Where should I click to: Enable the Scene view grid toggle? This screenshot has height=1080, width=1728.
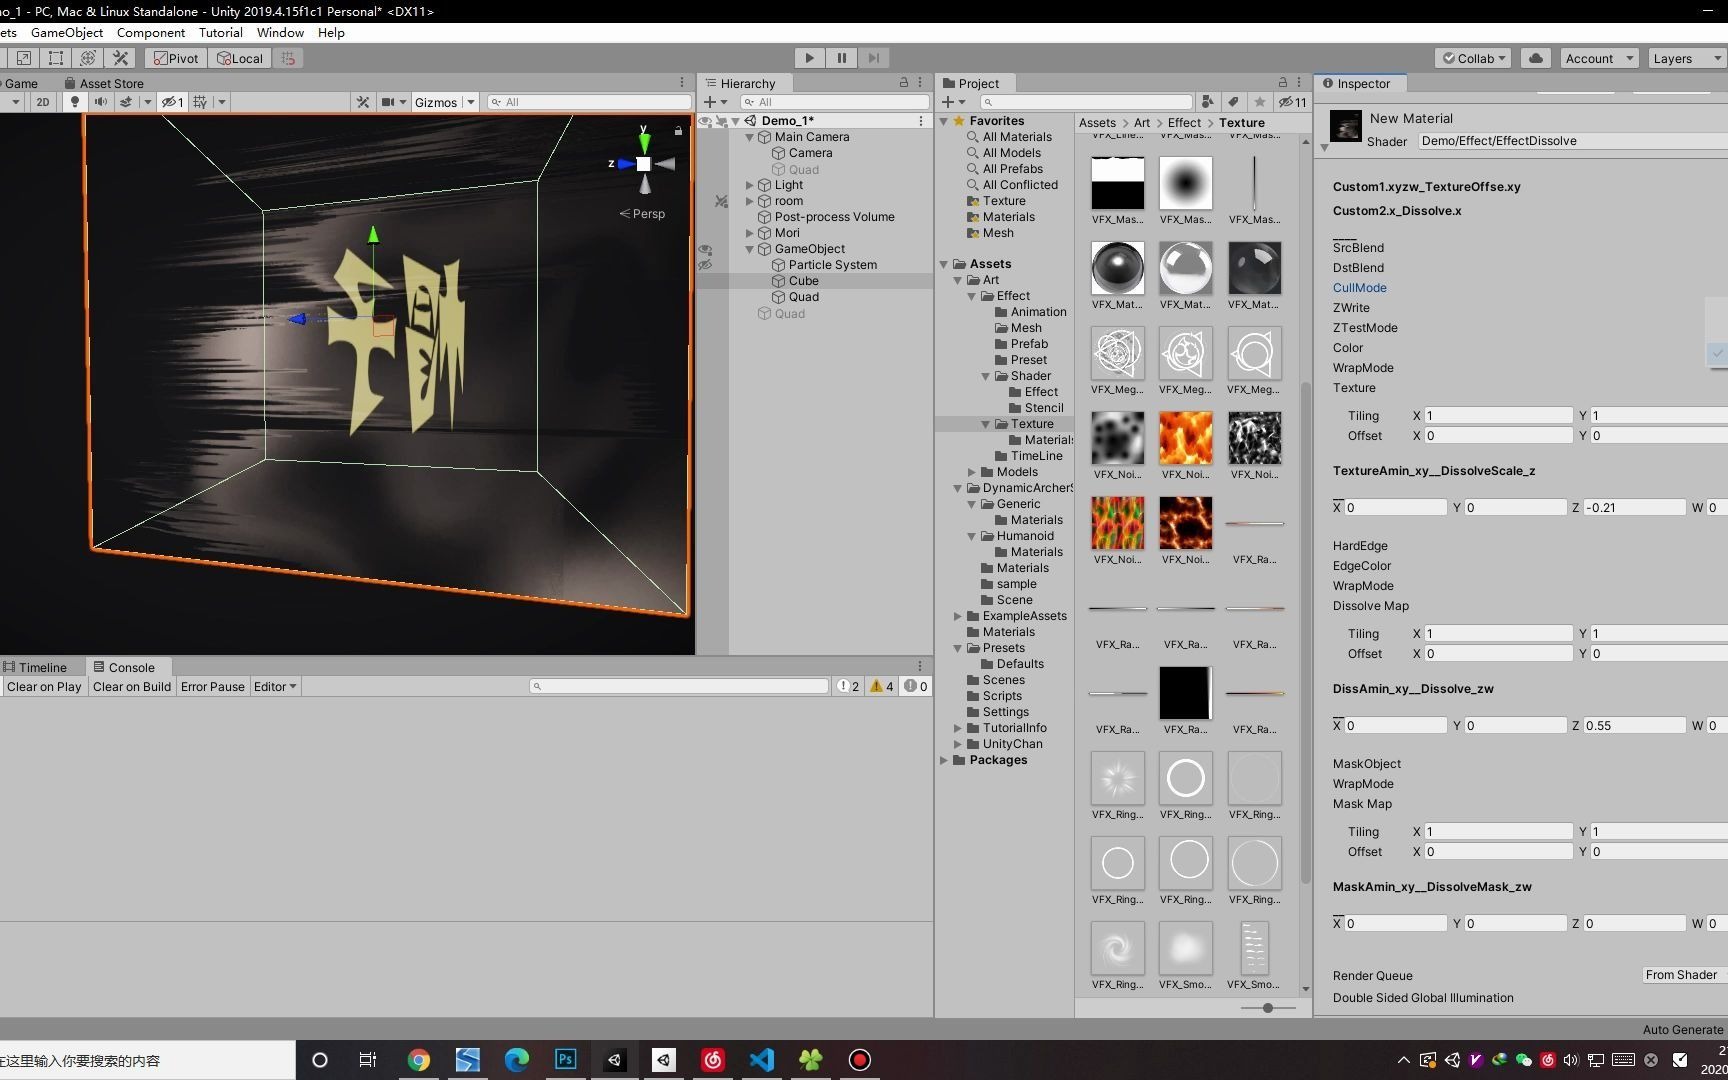click(x=199, y=101)
